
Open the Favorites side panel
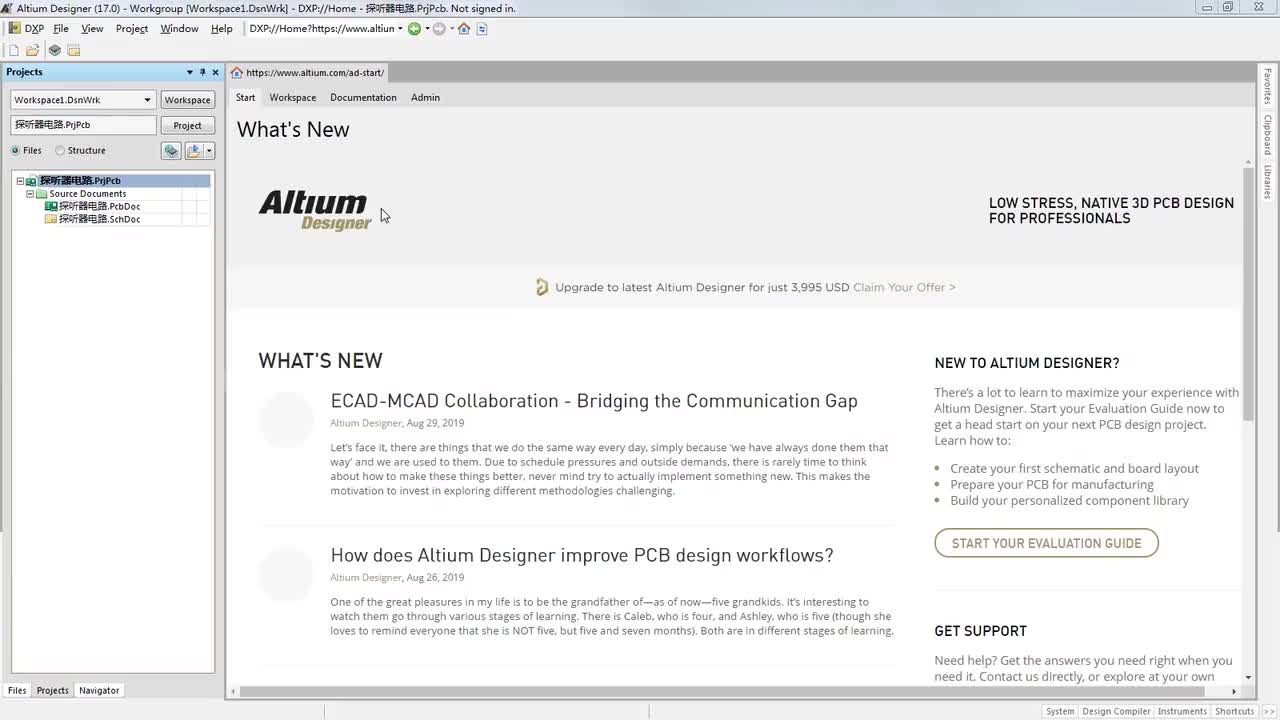click(x=1267, y=86)
